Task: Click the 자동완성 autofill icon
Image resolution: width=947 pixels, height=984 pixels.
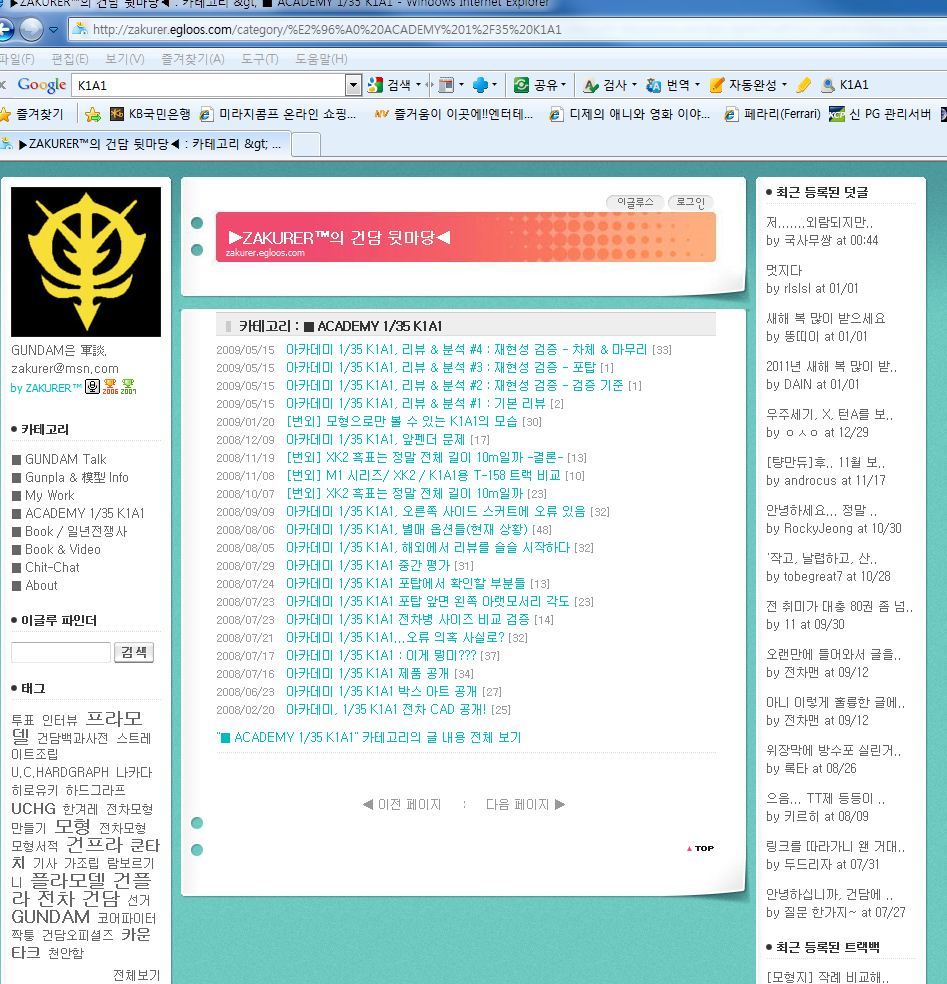Action: pos(717,85)
